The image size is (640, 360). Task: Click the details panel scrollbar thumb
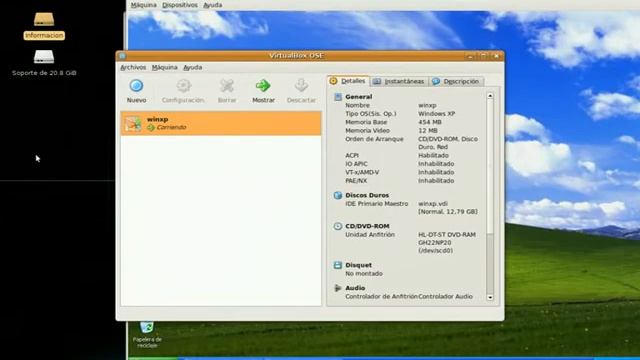point(490,167)
